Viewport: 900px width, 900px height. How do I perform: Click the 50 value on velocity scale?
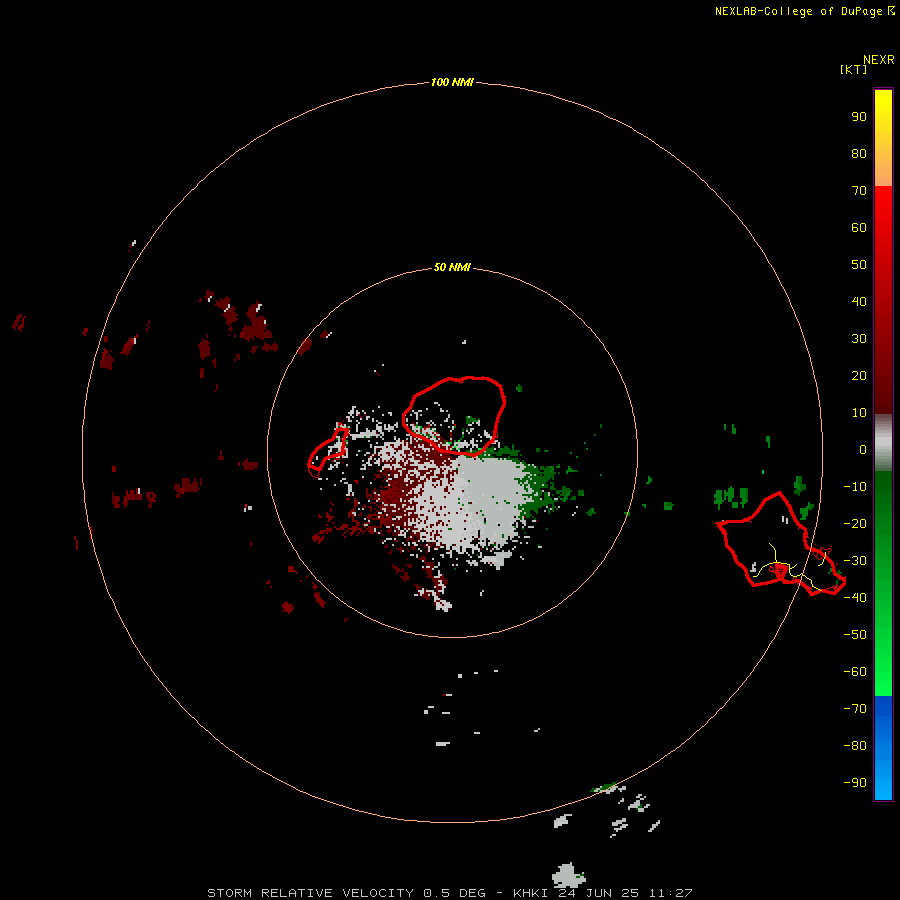[859, 265]
